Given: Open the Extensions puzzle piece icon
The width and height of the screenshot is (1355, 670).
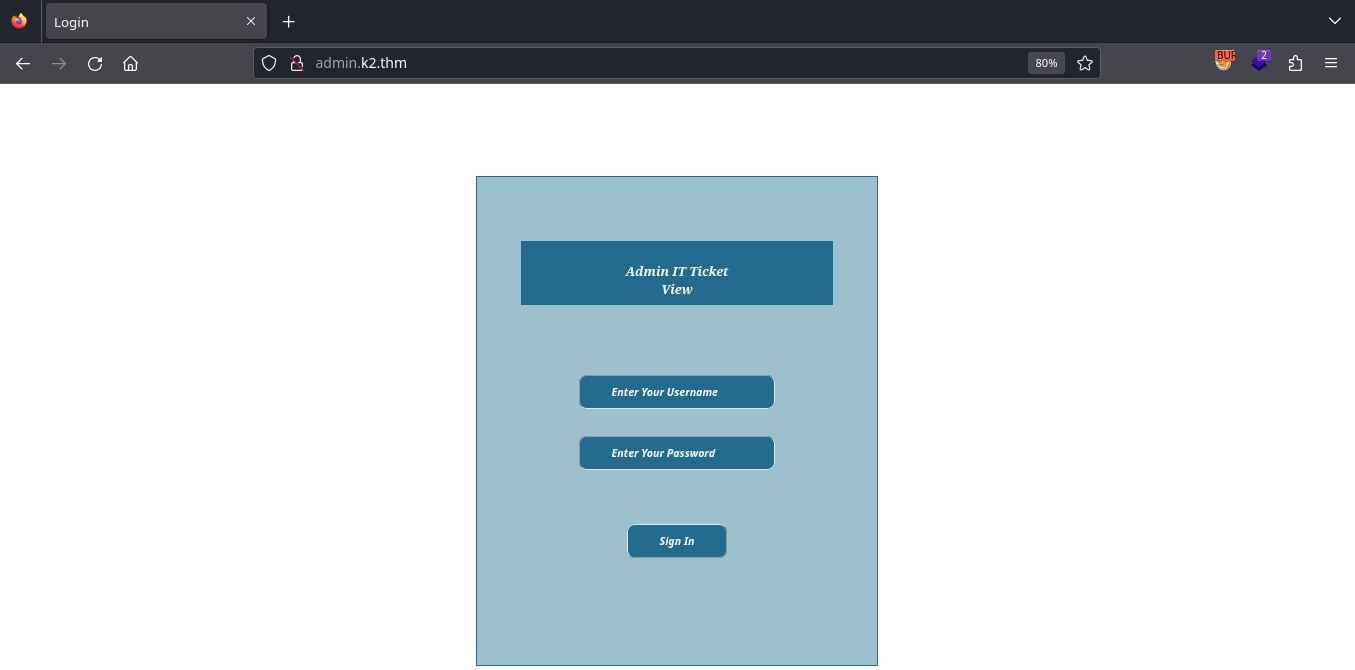Looking at the screenshot, I should 1295,63.
